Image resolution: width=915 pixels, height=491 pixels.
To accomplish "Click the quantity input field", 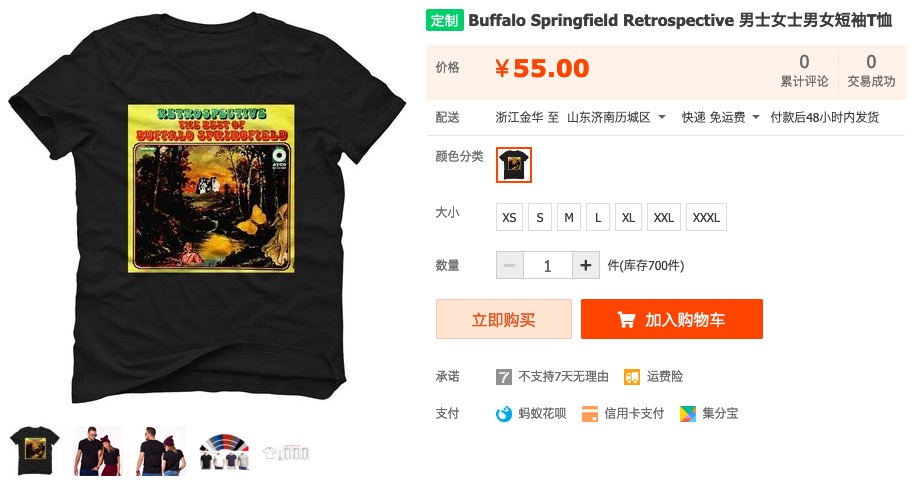I will click(x=547, y=266).
